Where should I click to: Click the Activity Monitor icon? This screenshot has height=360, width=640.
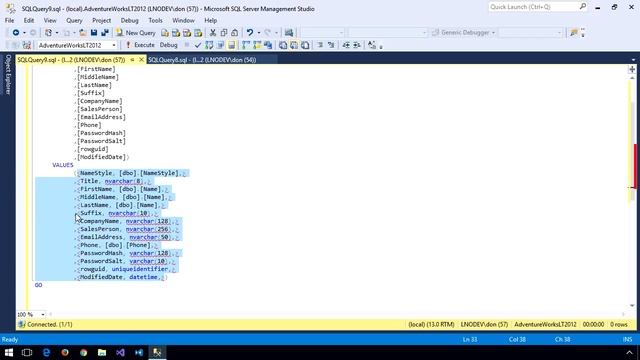289,33
